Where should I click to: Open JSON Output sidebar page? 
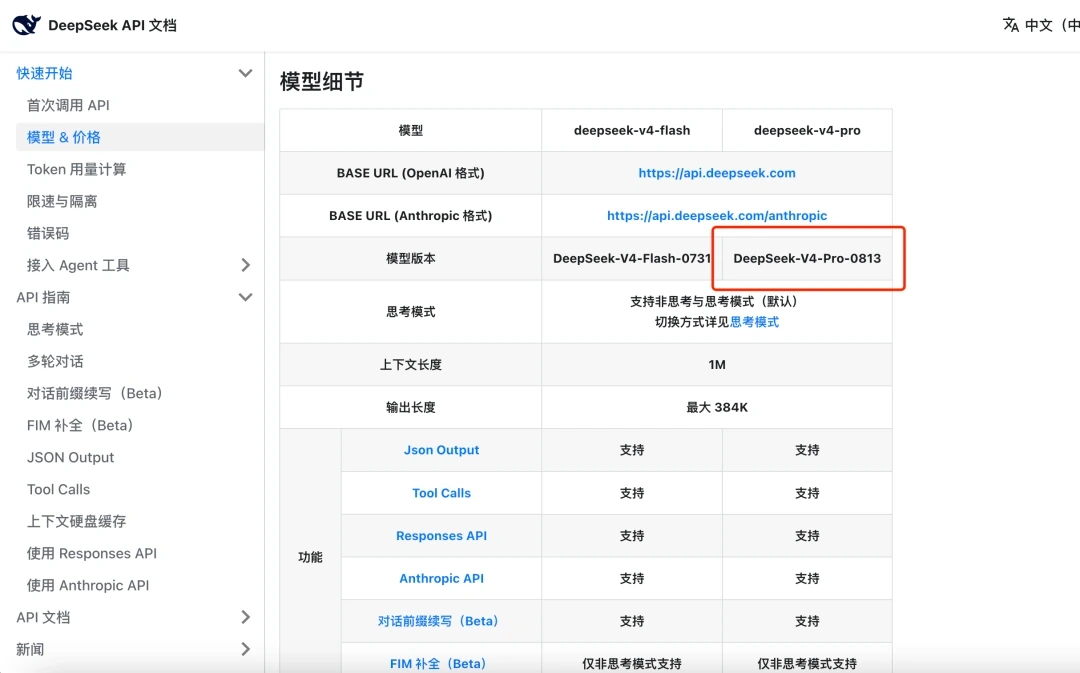(70, 457)
